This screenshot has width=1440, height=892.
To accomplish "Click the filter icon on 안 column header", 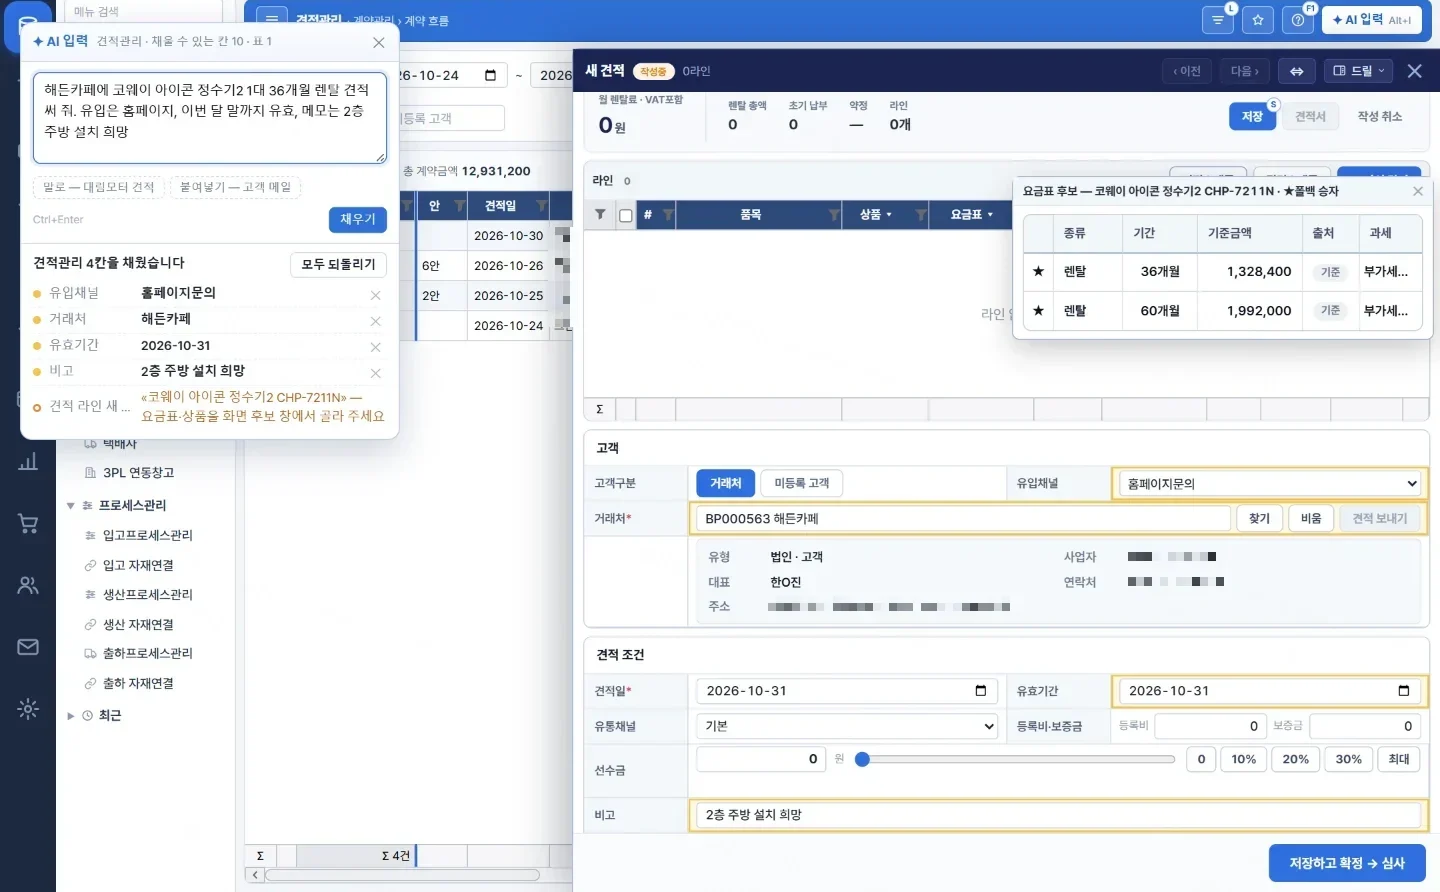I will 460,206.
